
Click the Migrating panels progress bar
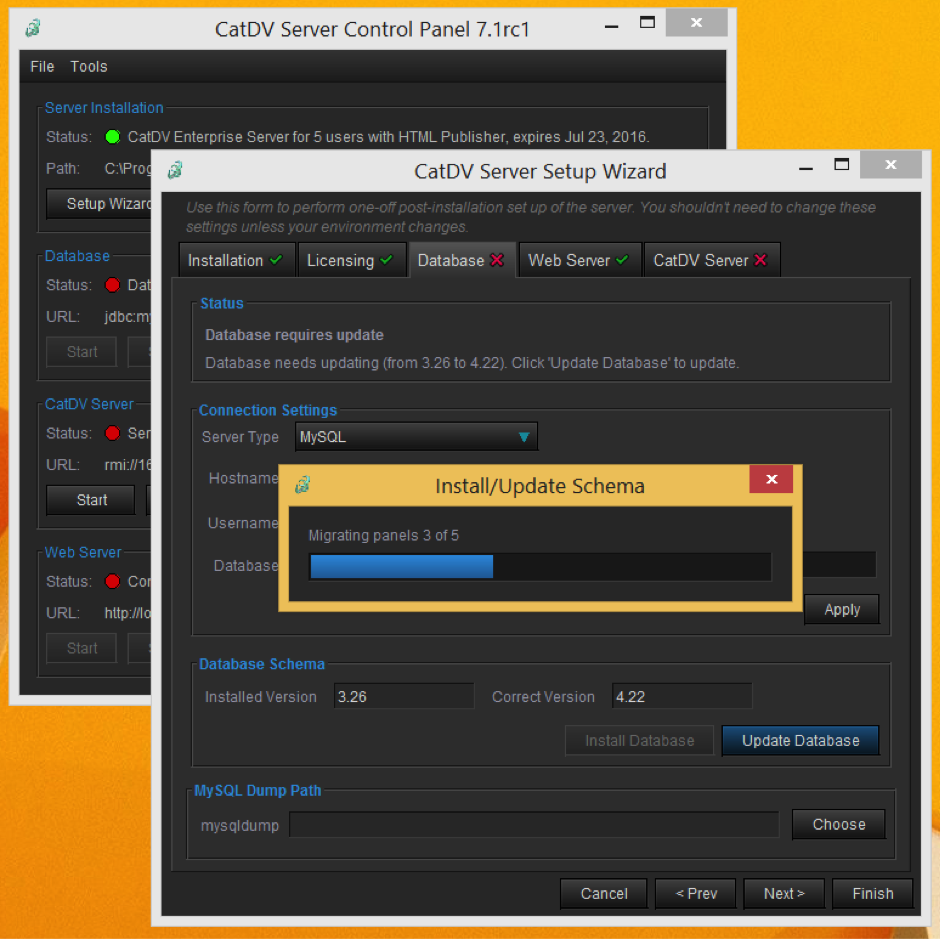click(x=540, y=567)
